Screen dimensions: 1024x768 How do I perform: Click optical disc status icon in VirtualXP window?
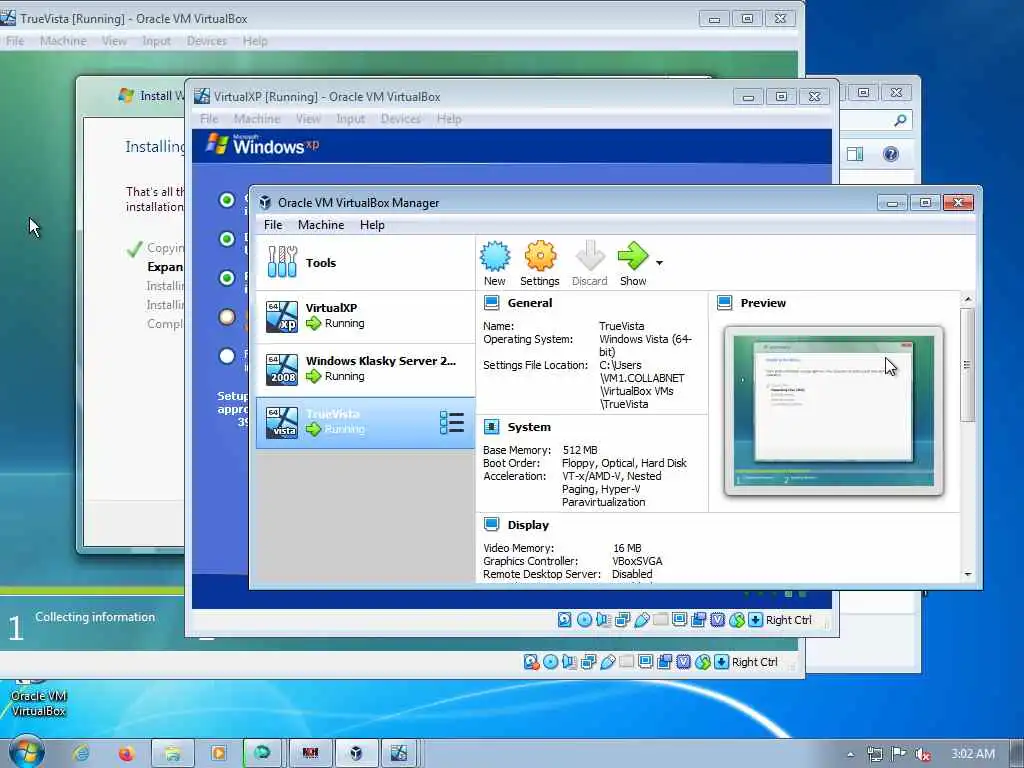pyautogui.click(x=584, y=620)
